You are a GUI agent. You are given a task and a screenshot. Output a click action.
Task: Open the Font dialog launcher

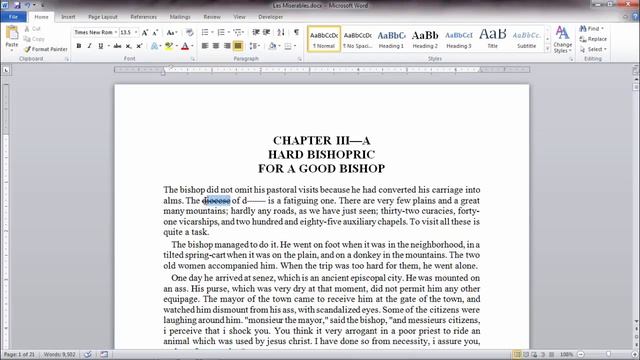(192, 60)
